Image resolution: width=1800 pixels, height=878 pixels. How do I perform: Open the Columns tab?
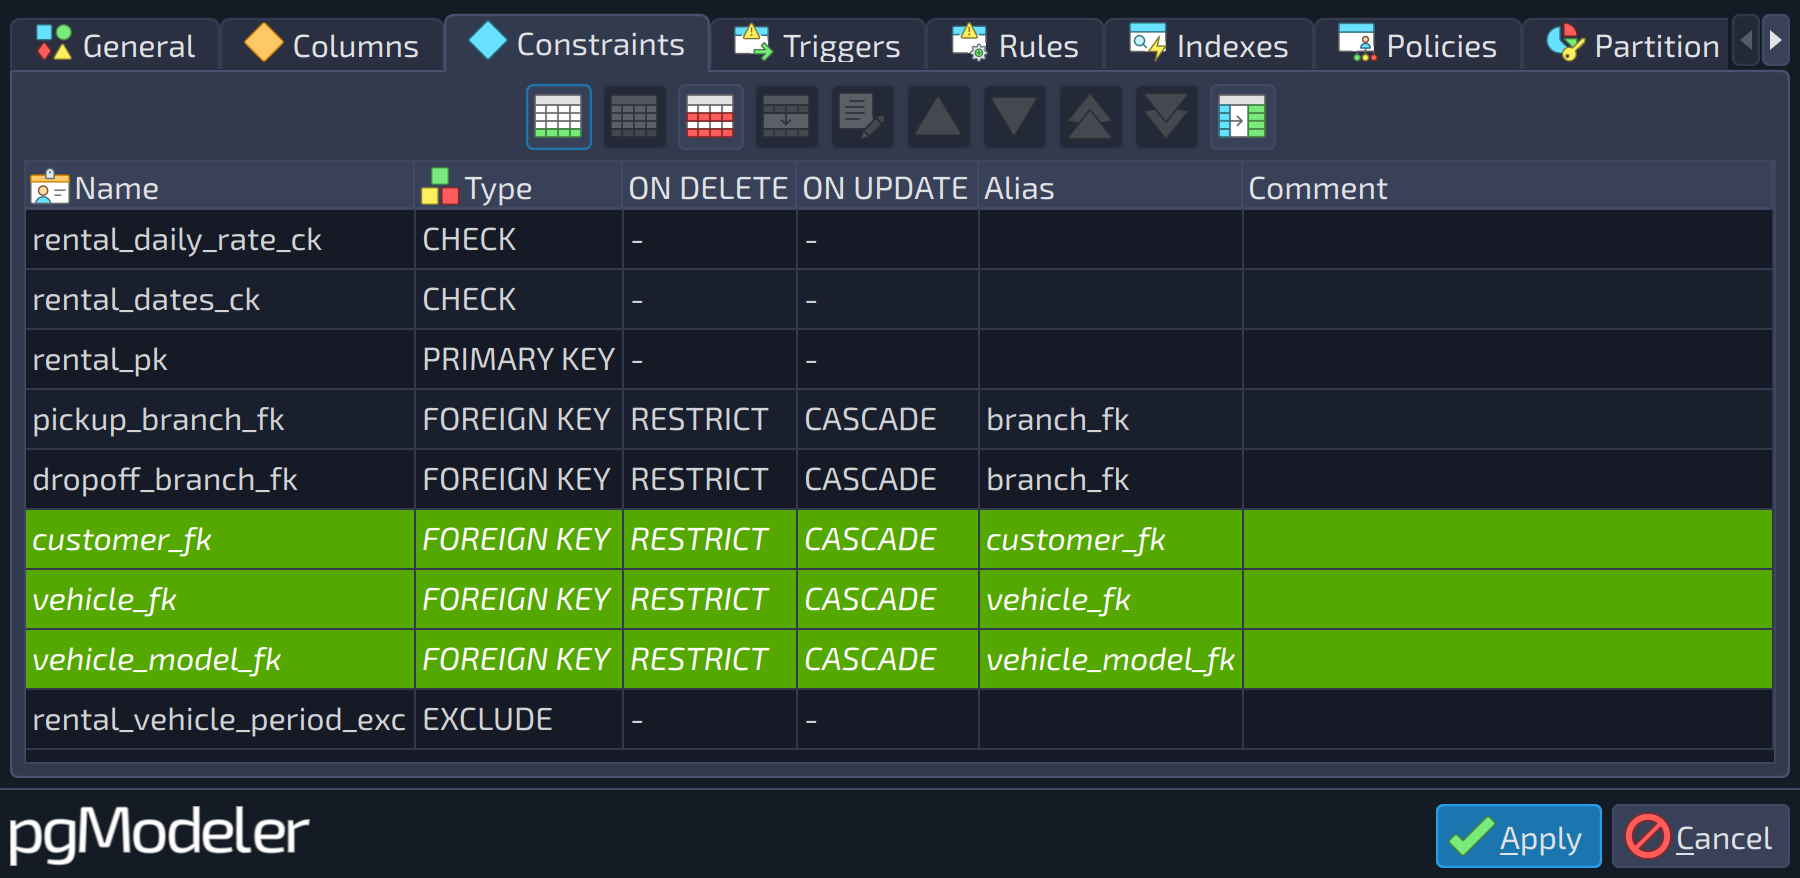(332, 45)
